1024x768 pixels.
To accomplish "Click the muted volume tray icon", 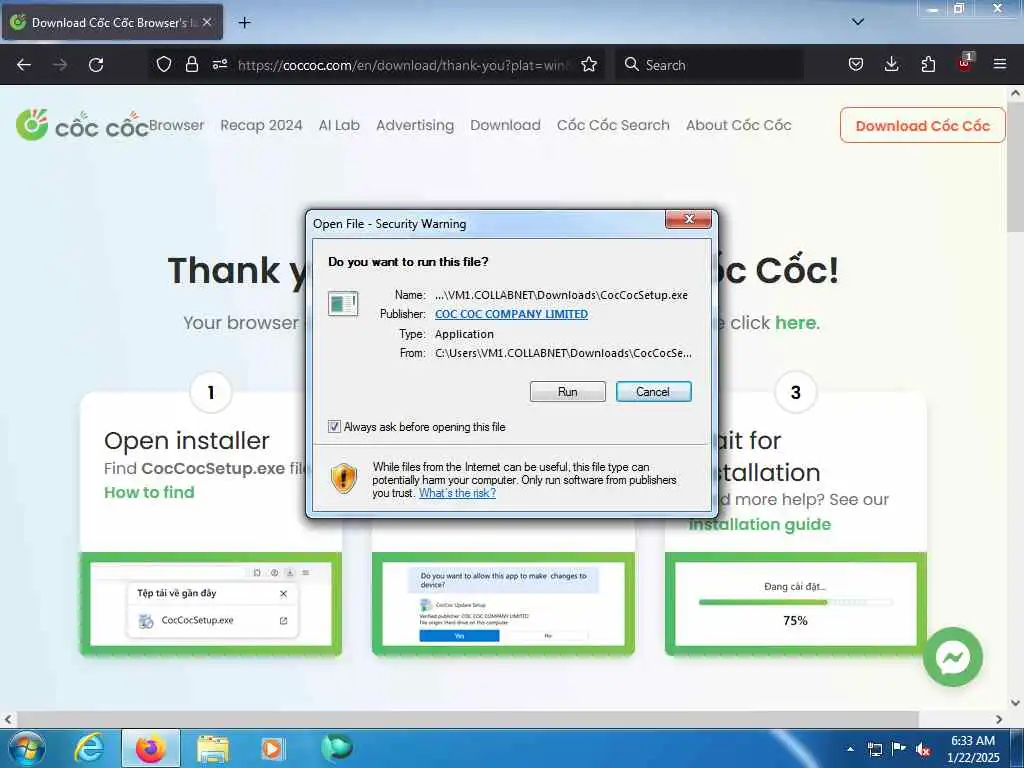I will [923, 749].
